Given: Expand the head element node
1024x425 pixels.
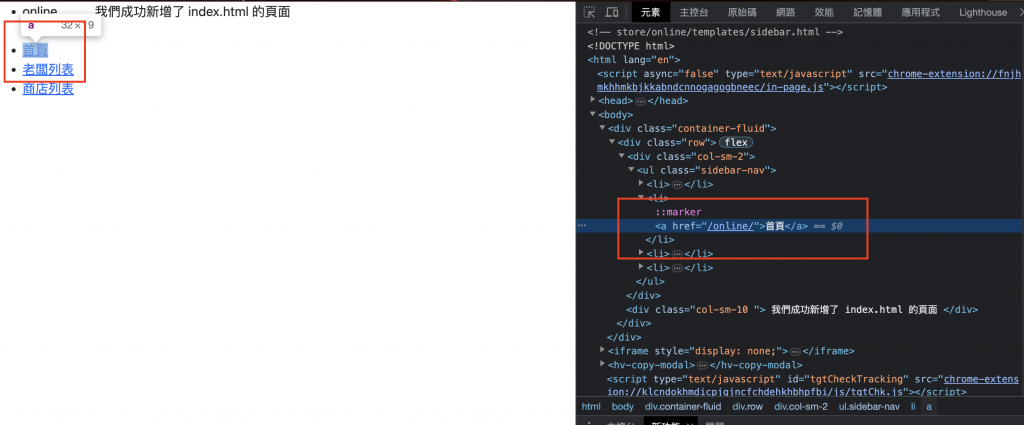Looking at the screenshot, I should click(x=593, y=100).
